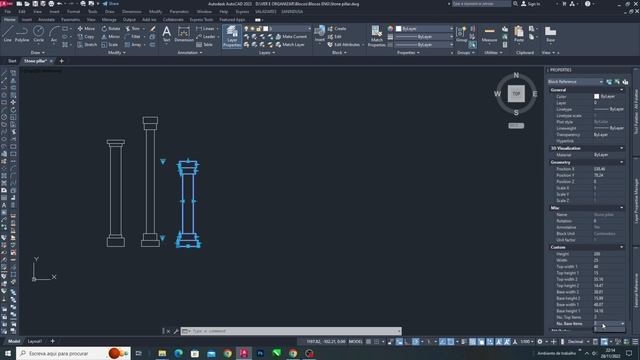The image size is (640, 360).
Task: Click the Scale tool in Modify panel
Action: click(x=110, y=44)
